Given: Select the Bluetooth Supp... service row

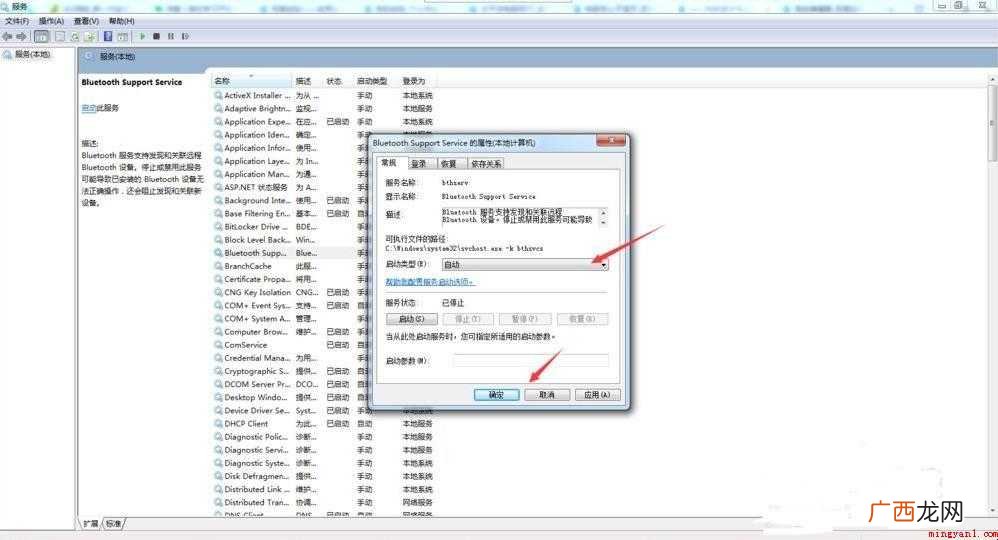Looking at the screenshot, I should point(323,253).
